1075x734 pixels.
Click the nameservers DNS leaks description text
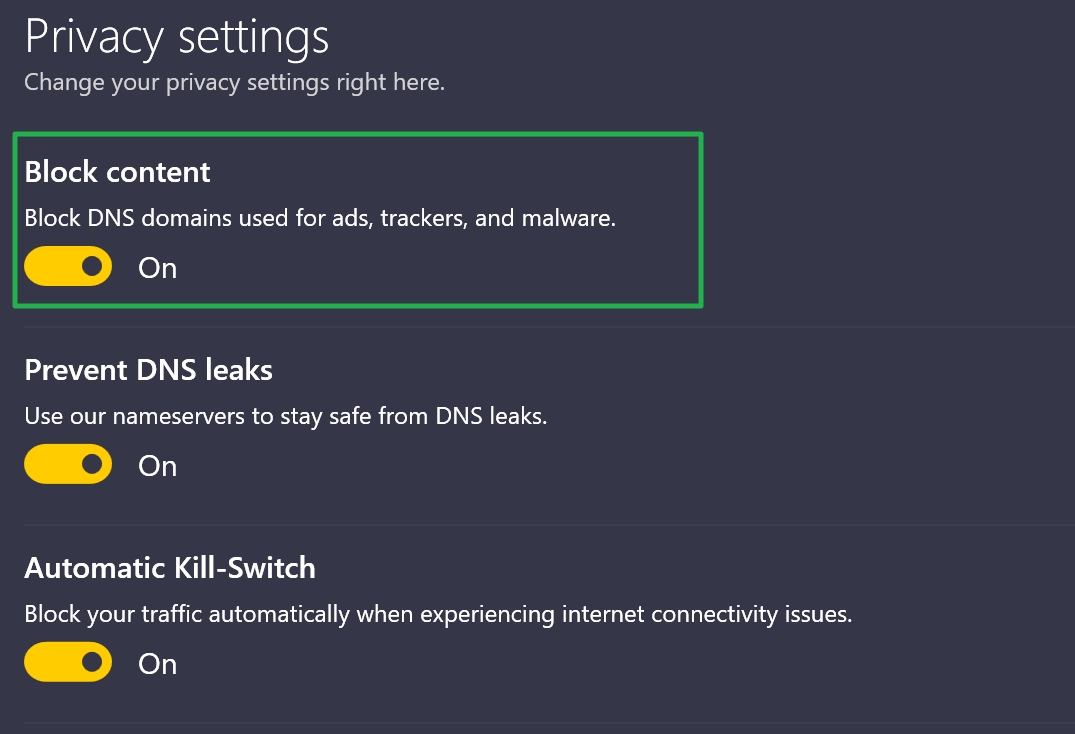(x=286, y=415)
